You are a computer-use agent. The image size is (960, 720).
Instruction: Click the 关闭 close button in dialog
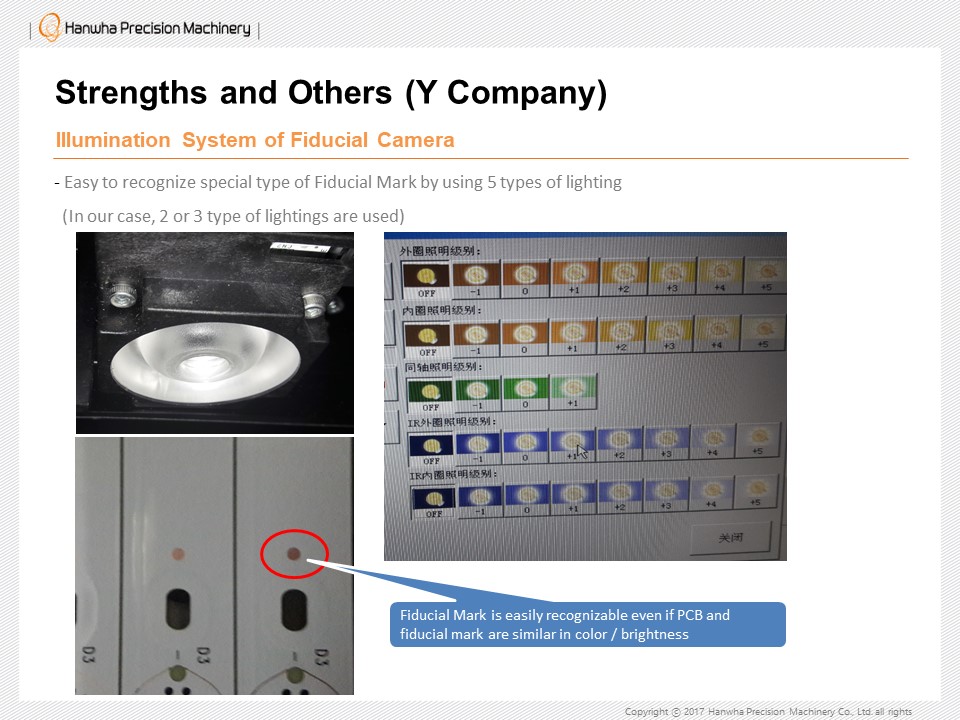click(x=730, y=538)
